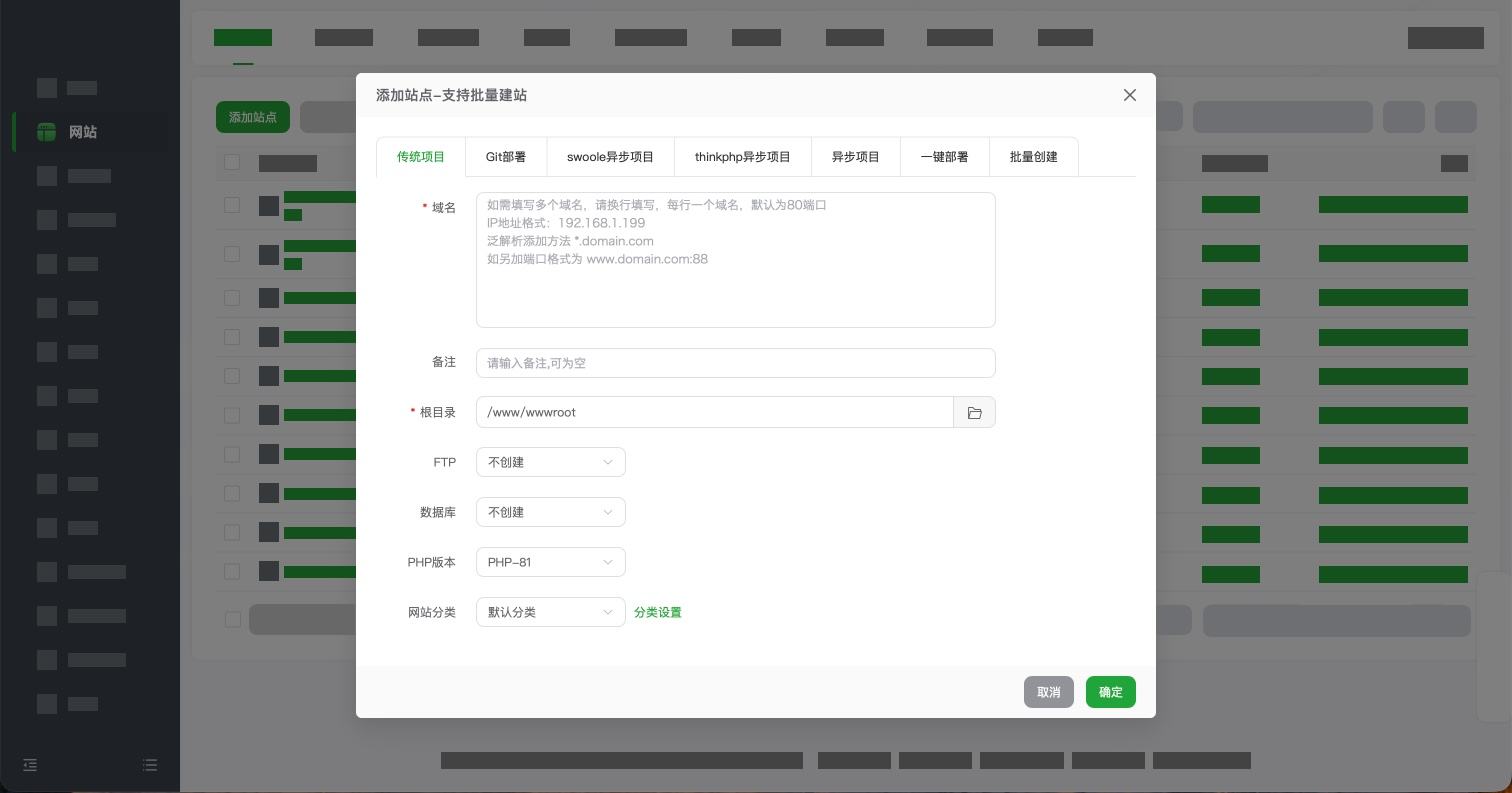The height and width of the screenshot is (793, 1512).
Task: Click the 确定 button
Action: click(x=1111, y=692)
